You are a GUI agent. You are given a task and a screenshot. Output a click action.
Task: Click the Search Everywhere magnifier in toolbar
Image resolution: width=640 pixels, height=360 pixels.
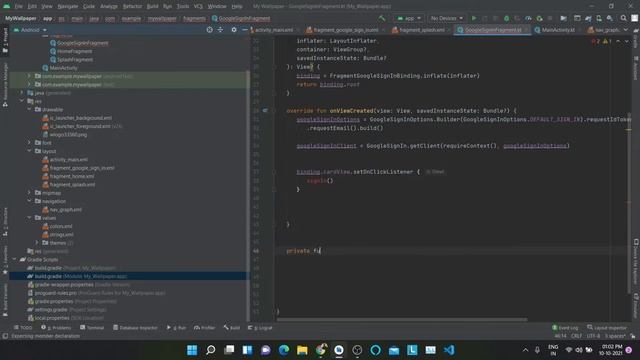coord(623,18)
